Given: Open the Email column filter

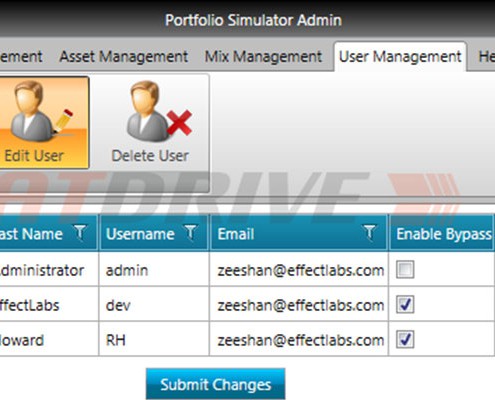Looking at the screenshot, I should point(369,232).
